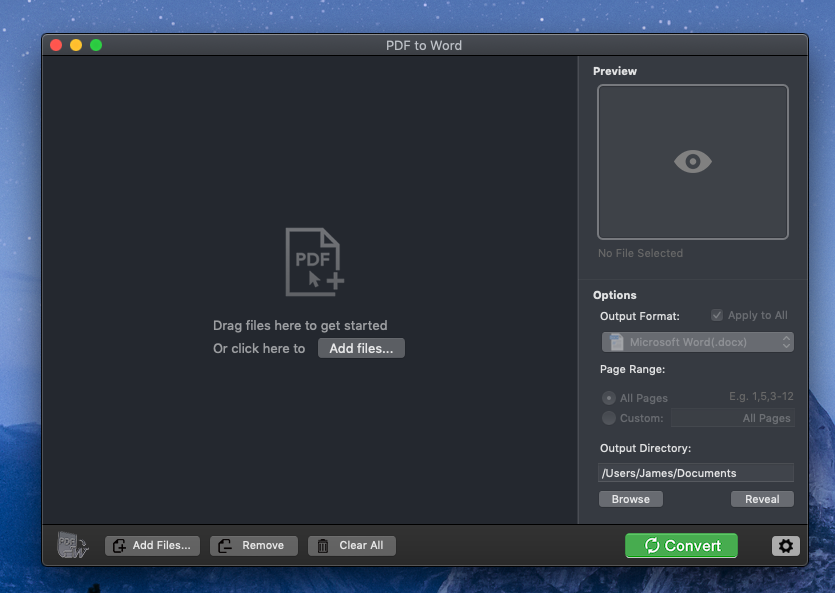Click the trash can icon on Clear All
Image resolution: width=835 pixels, height=593 pixels.
(x=323, y=546)
